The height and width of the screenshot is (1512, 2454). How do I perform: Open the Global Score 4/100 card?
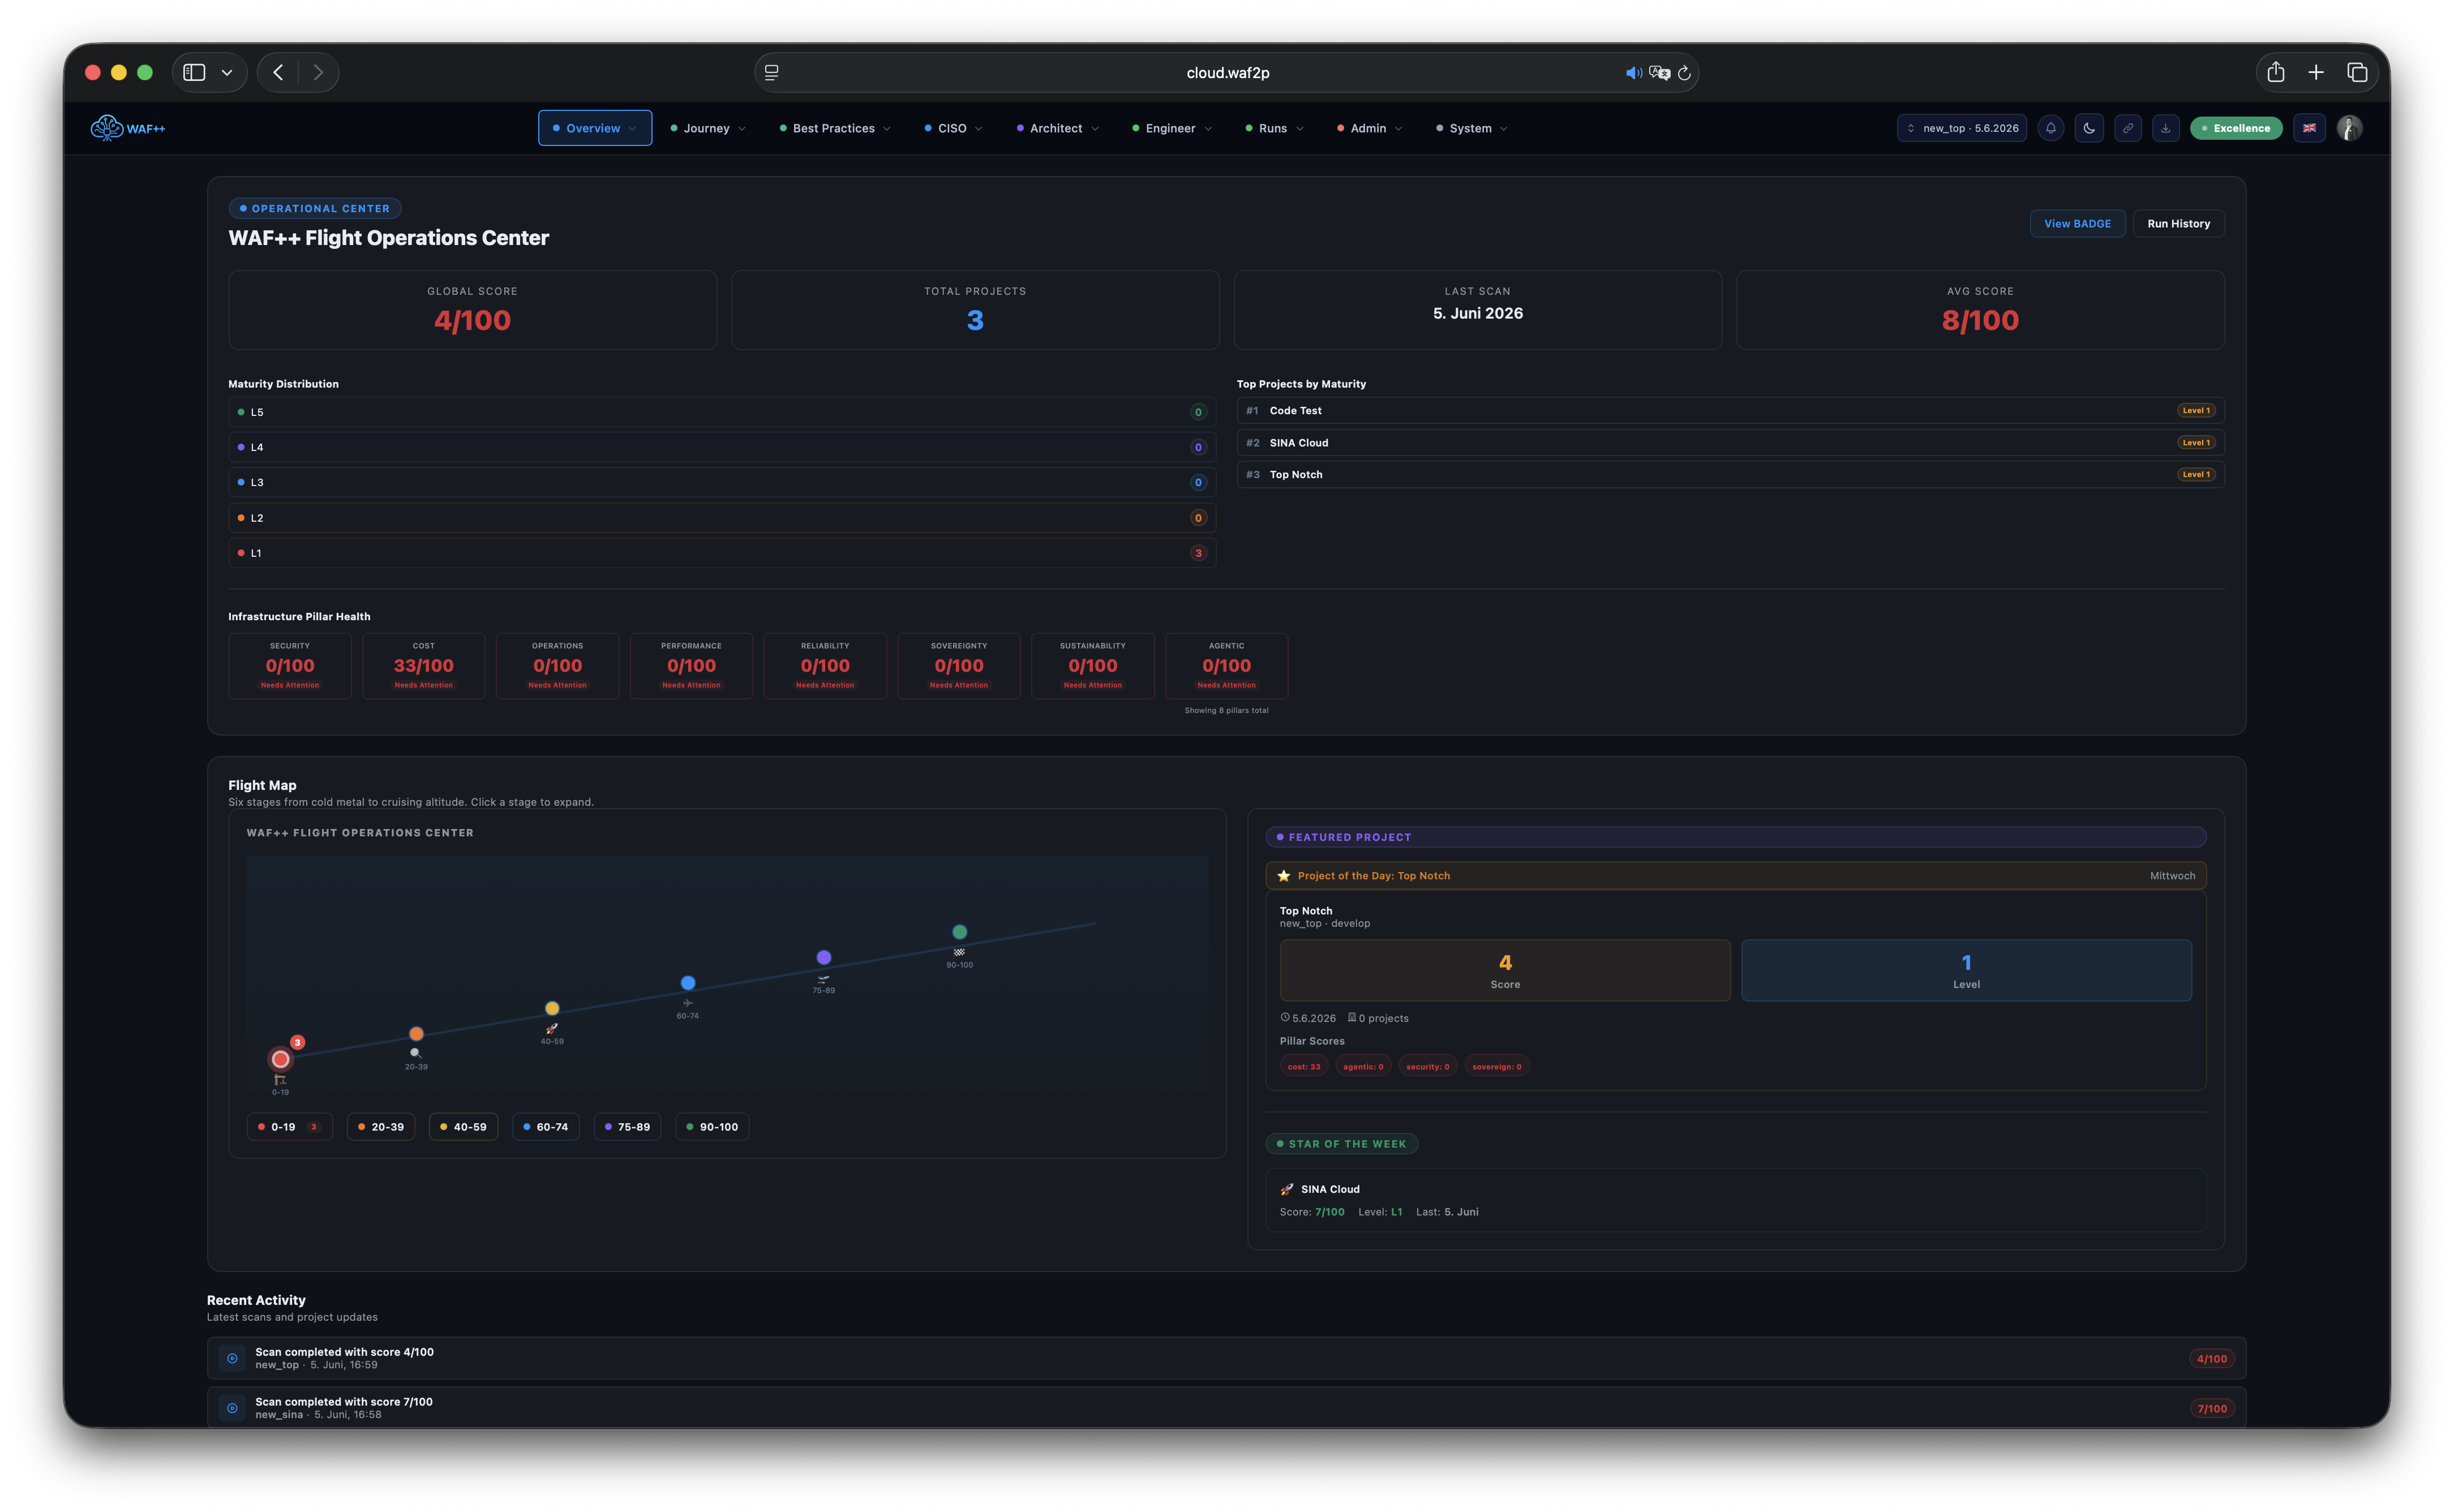coord(473,310)
